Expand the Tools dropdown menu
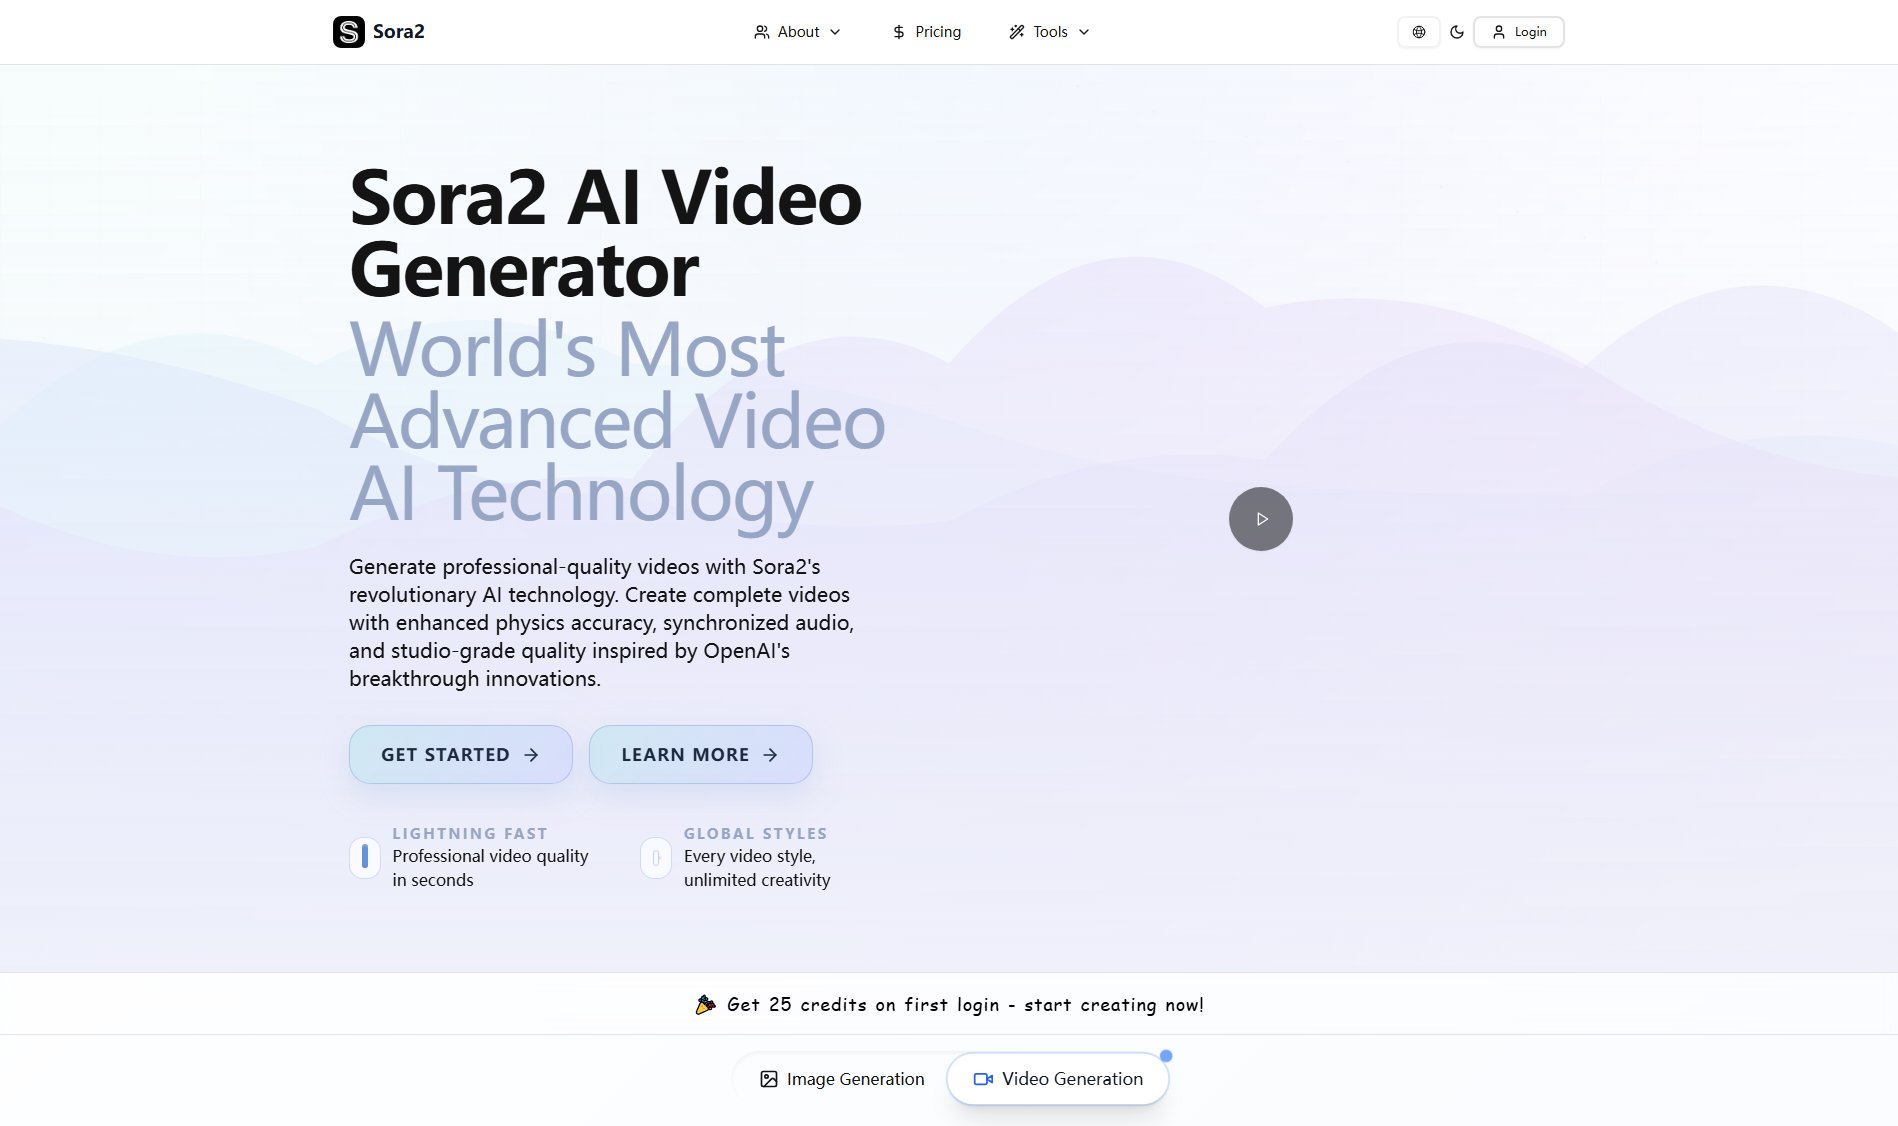Image resolution: width=1898 pixels, height=1126 pixels. tap(1048, 32)
